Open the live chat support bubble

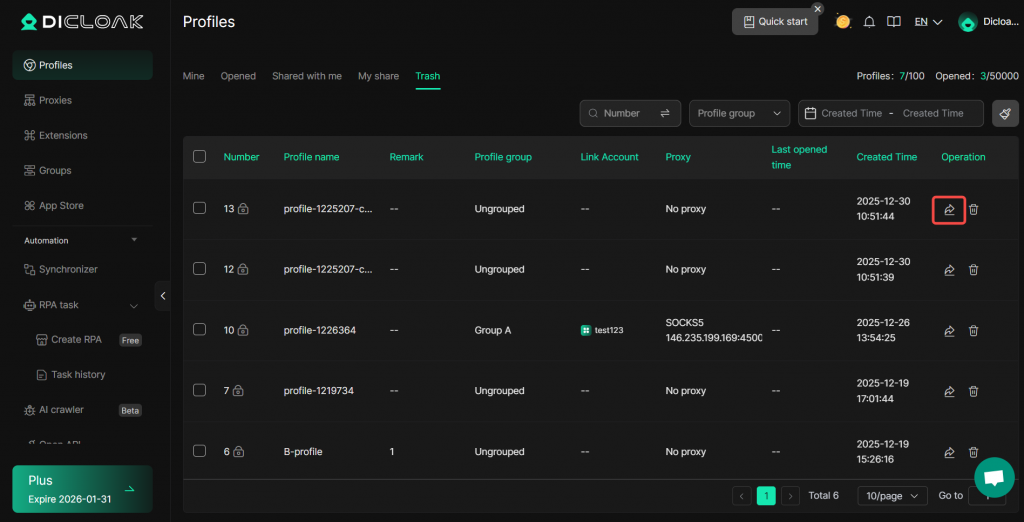[x=993, y=477]
